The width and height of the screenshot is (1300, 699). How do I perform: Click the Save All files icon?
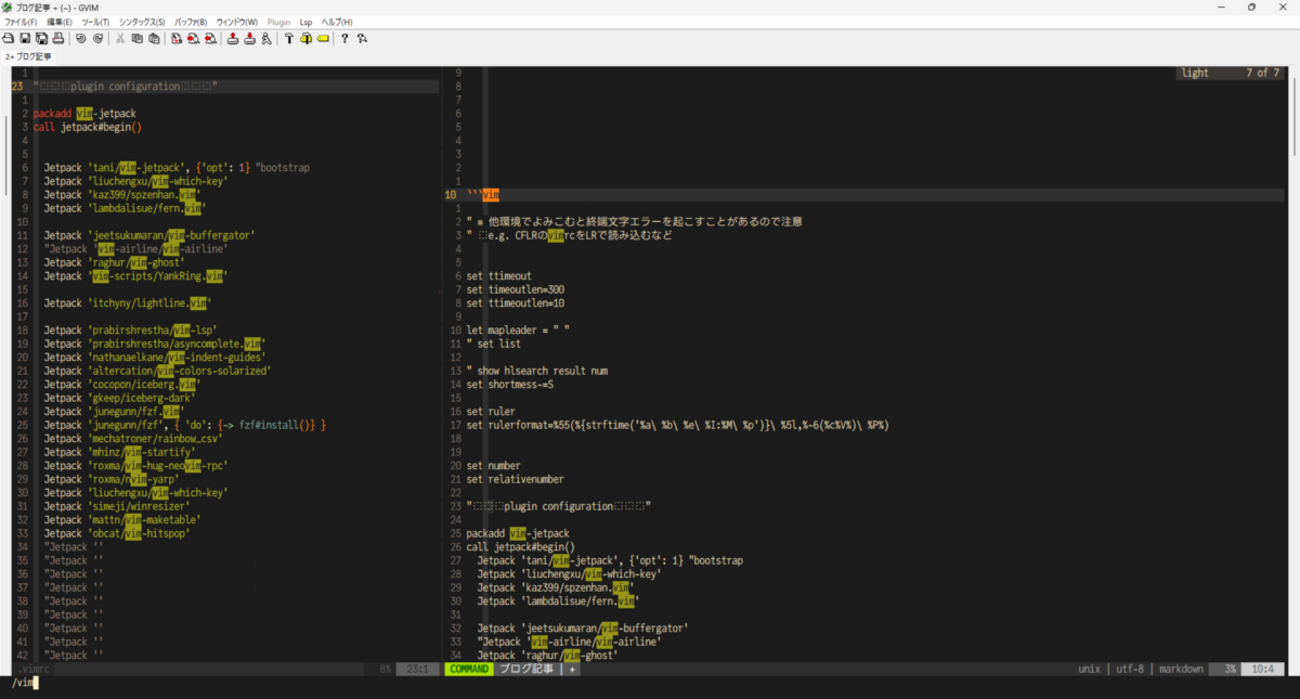coord(42,39)
